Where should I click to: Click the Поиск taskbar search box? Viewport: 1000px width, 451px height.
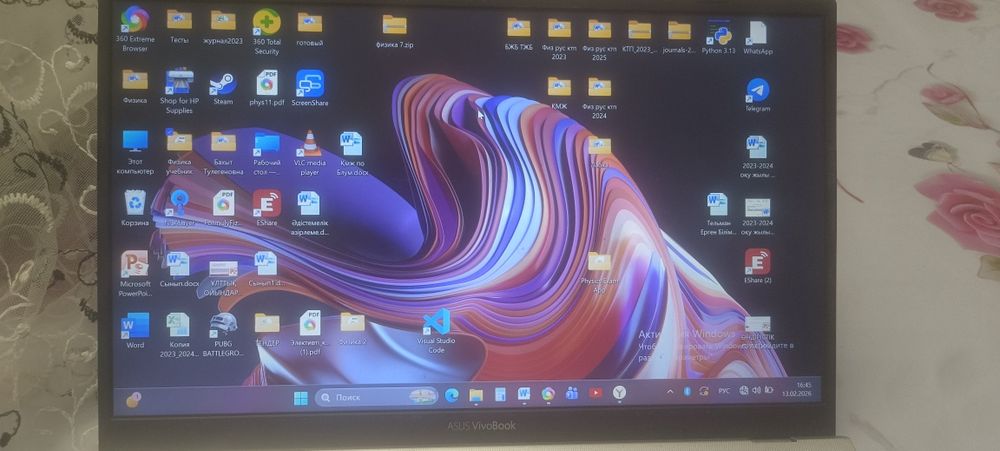(x=376, y=396)
